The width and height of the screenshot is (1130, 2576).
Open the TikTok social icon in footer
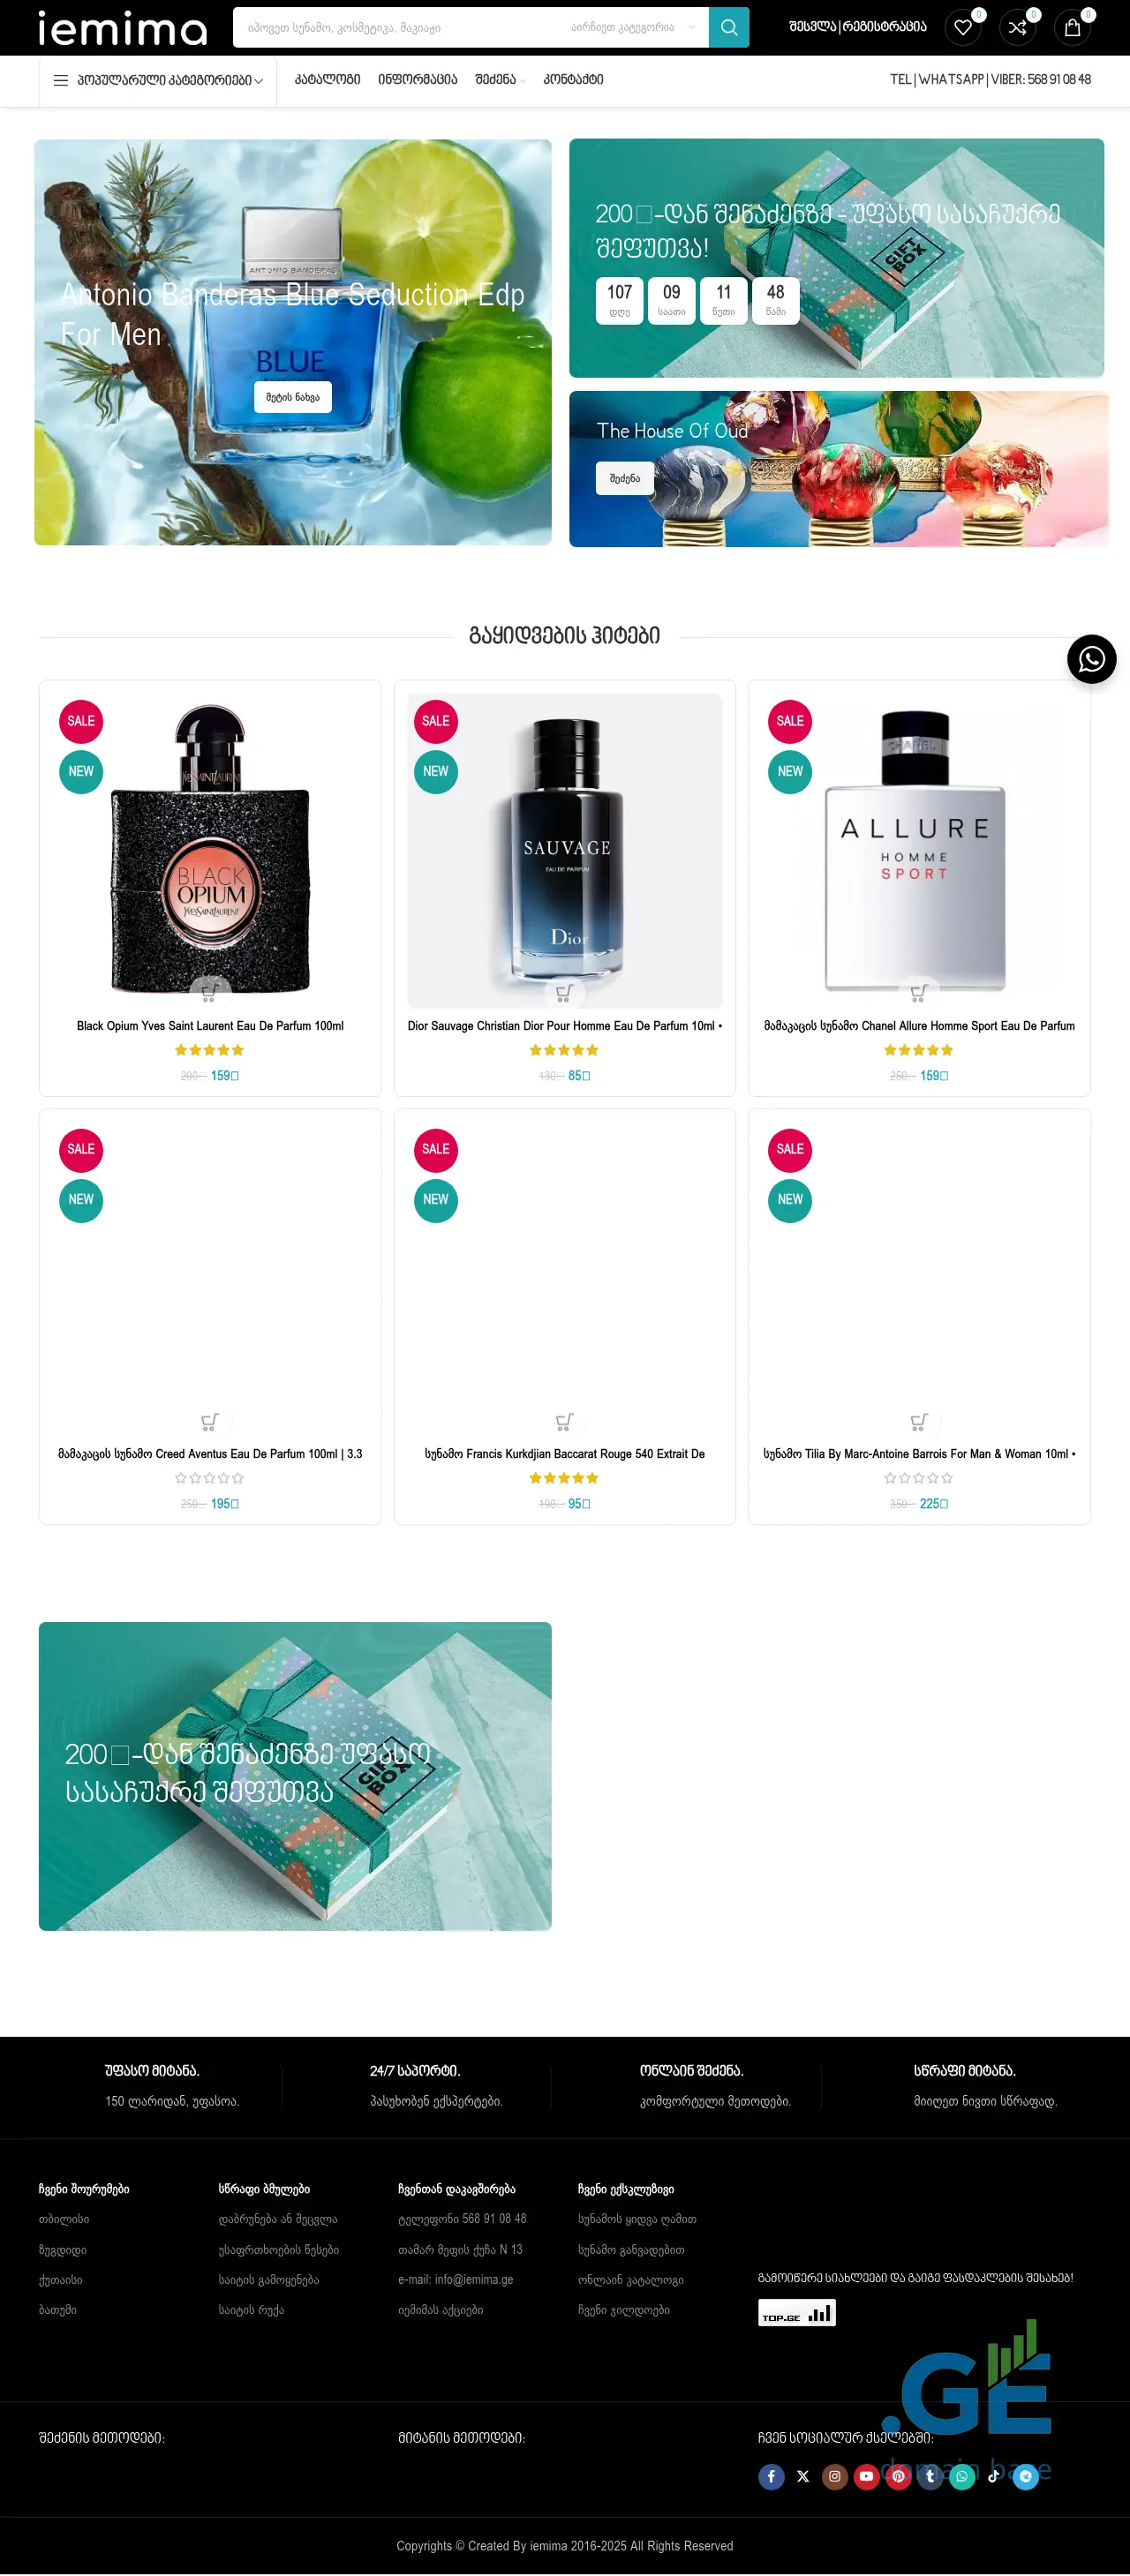coord(994,2476)
